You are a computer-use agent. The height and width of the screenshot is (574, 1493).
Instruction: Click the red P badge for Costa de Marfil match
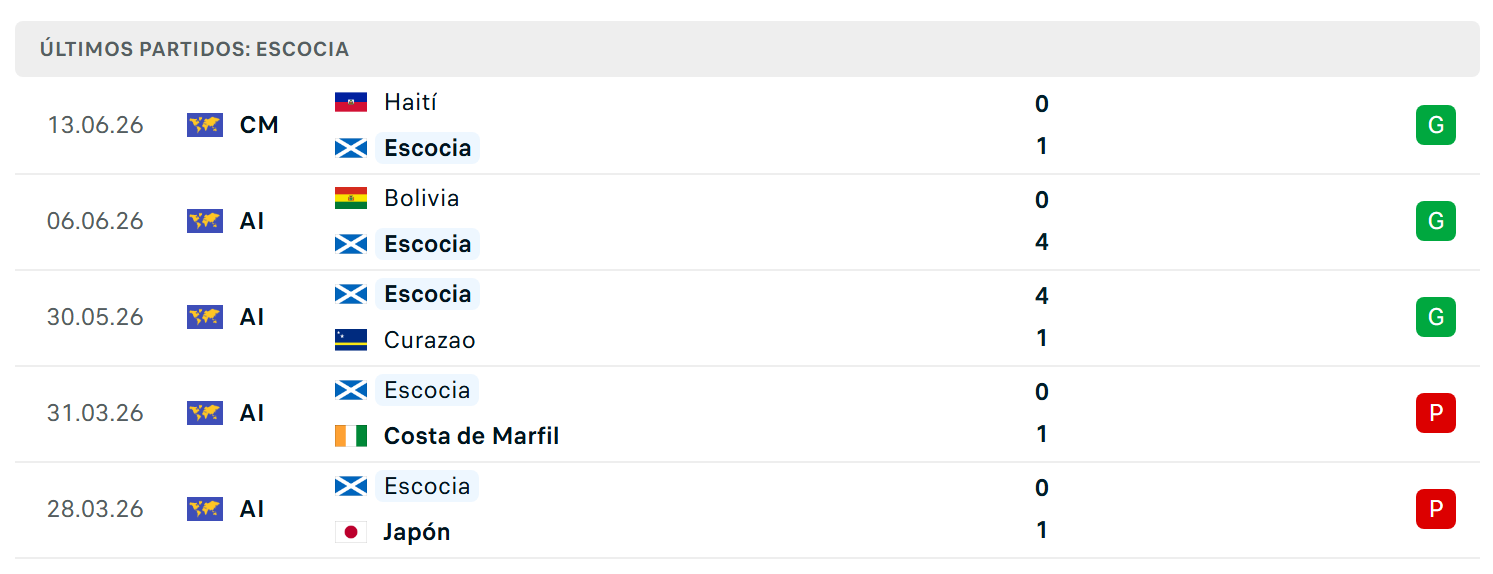coord(1436,413)
